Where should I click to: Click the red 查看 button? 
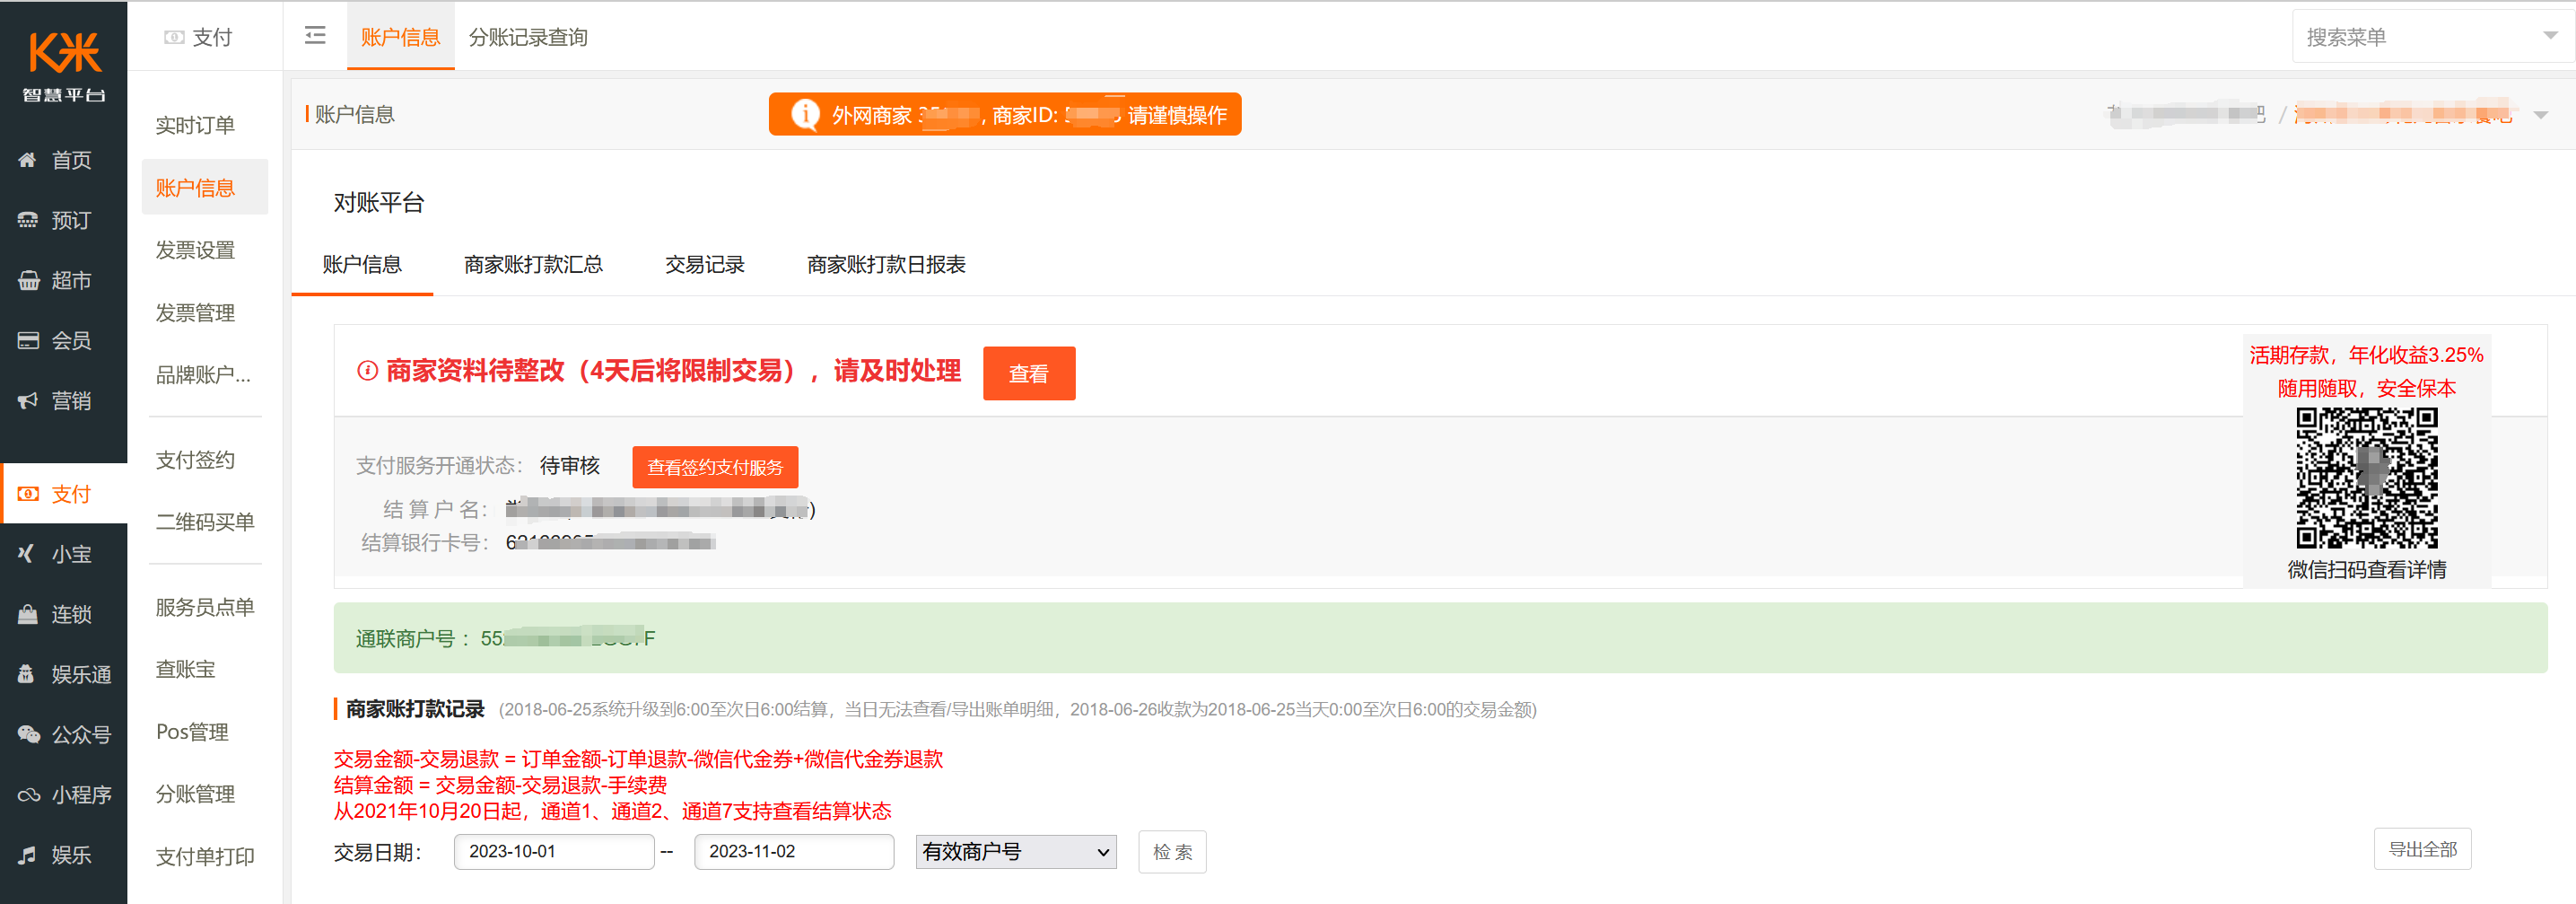(x=1029, y=373)
